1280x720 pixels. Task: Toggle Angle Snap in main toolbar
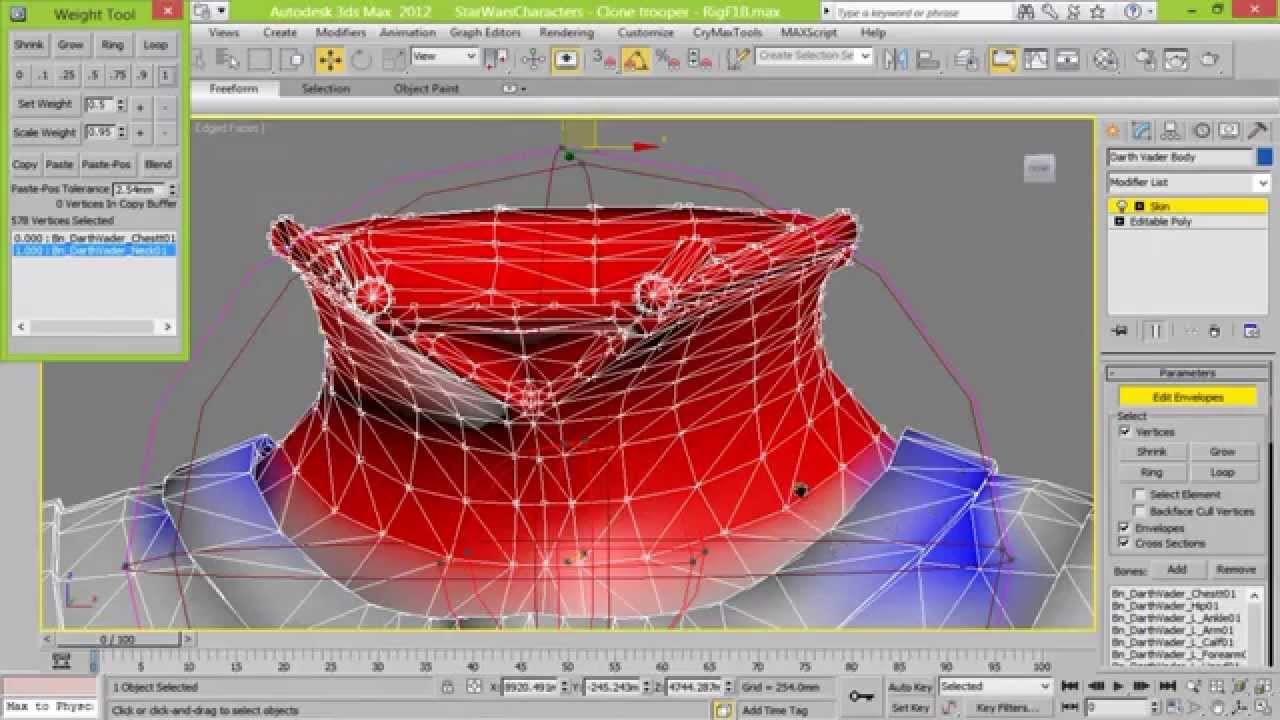[635, 60]
